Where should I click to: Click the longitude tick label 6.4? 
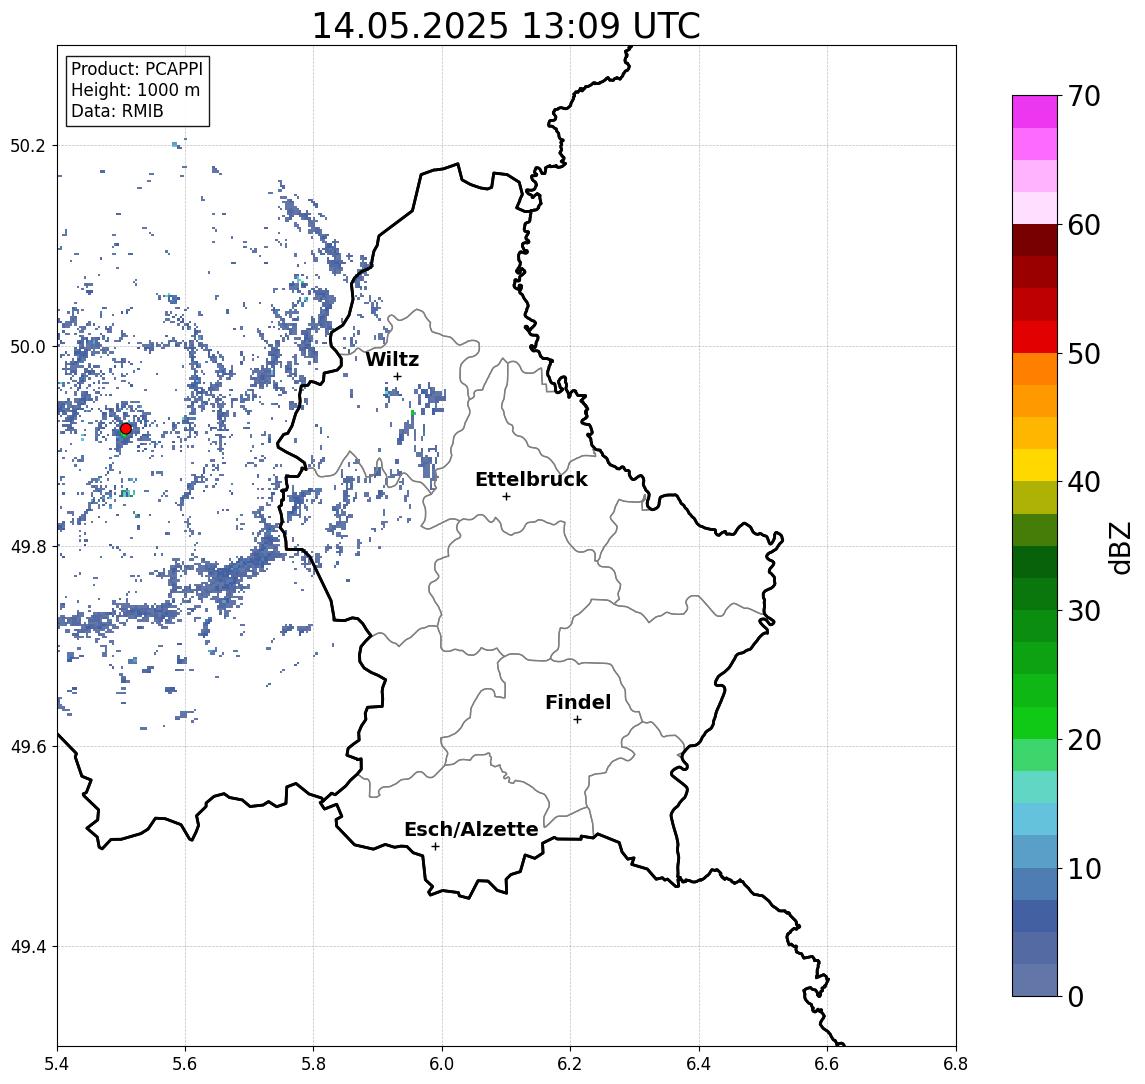[699, 1064]
